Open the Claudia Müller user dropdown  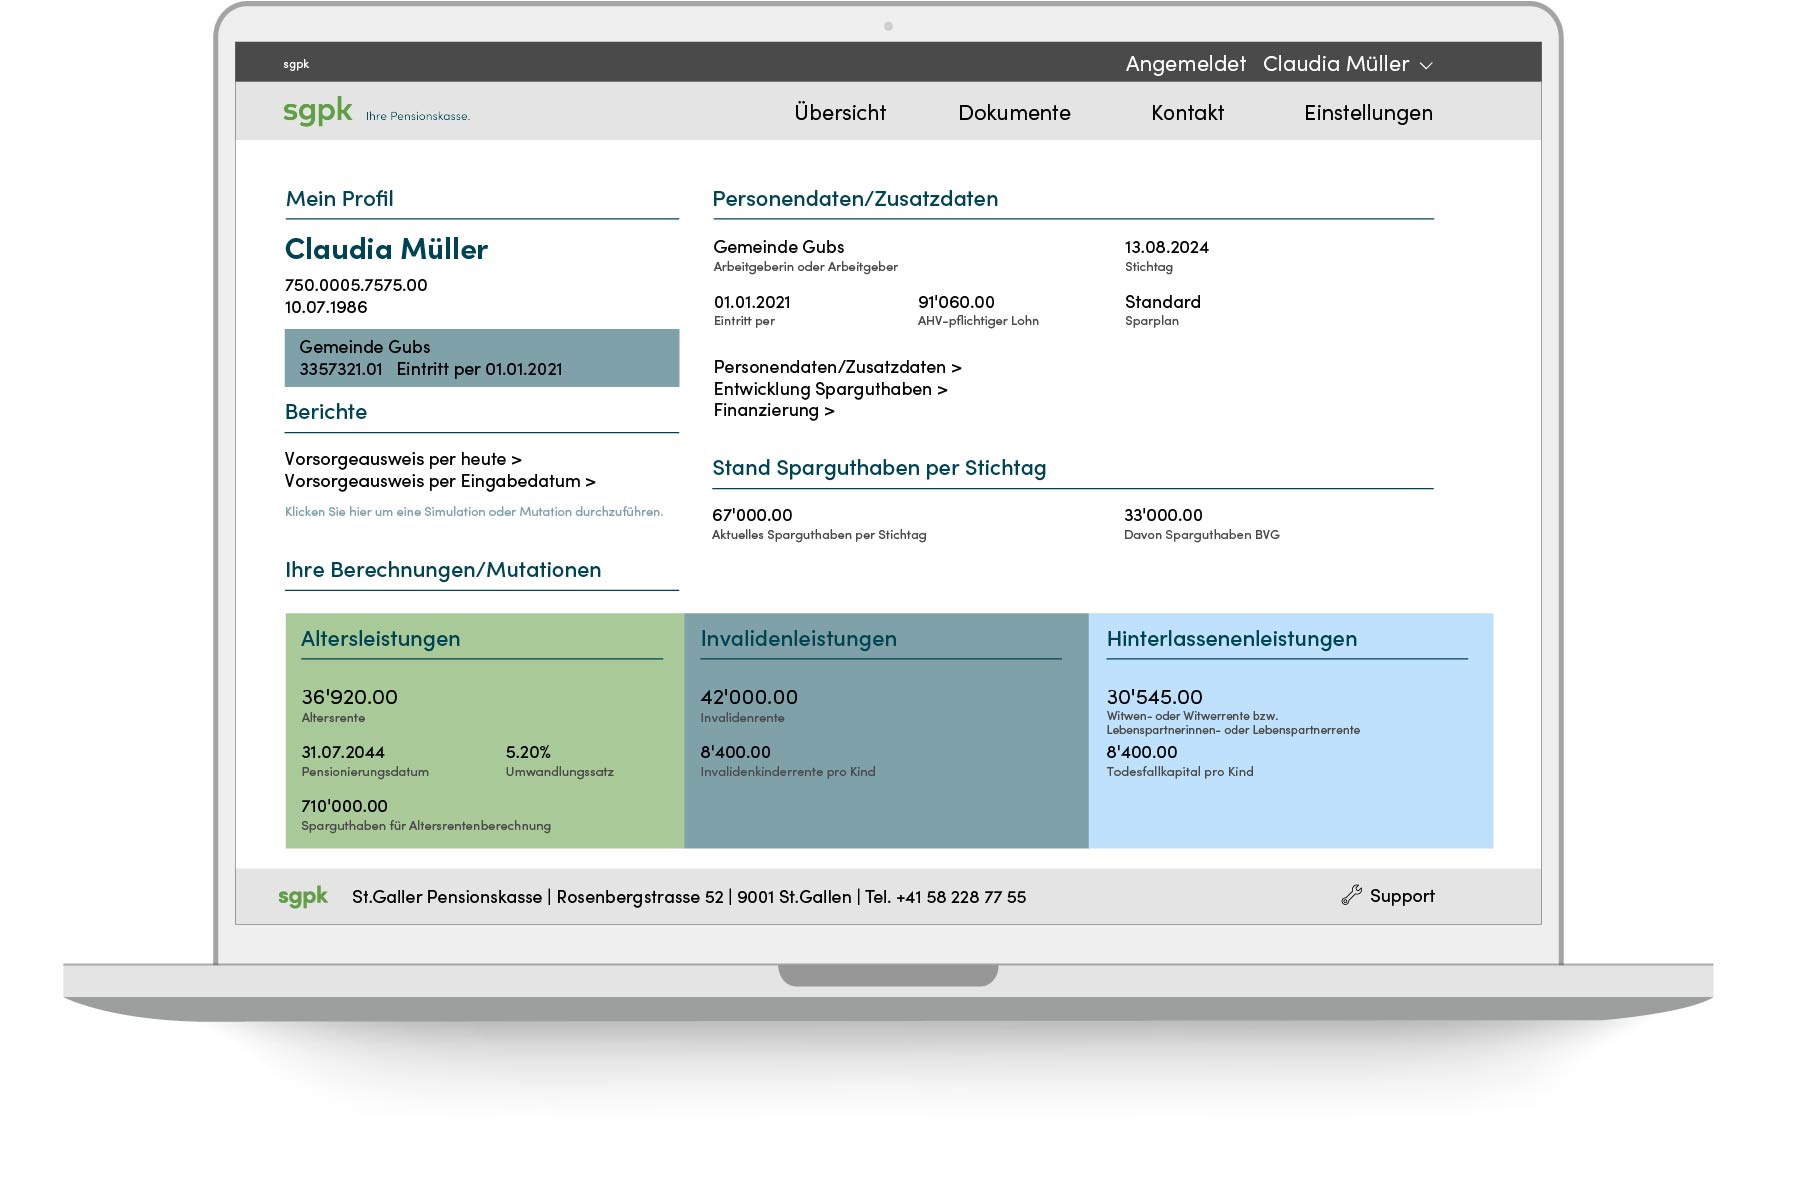coord(1346,64)
